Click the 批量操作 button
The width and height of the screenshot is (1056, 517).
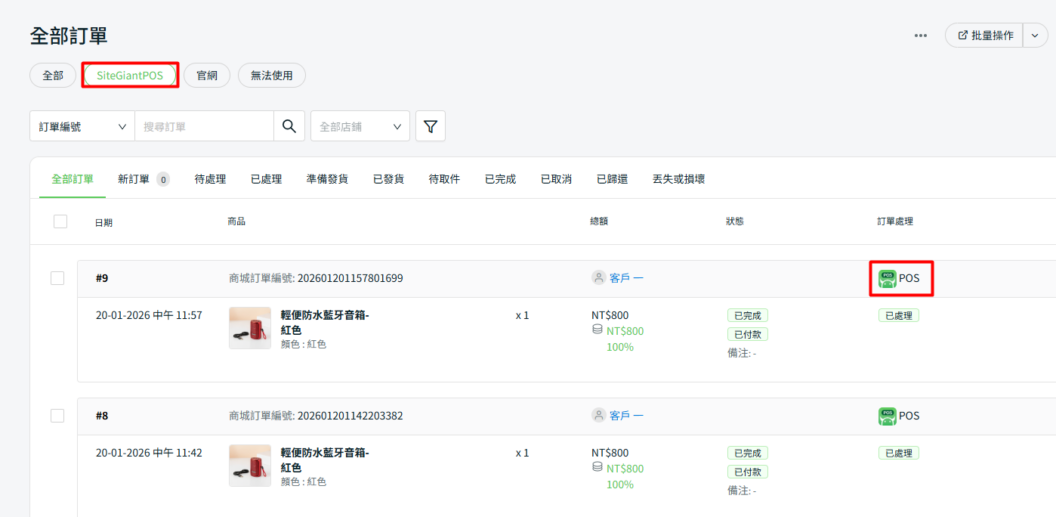click(x=984, y=36)
